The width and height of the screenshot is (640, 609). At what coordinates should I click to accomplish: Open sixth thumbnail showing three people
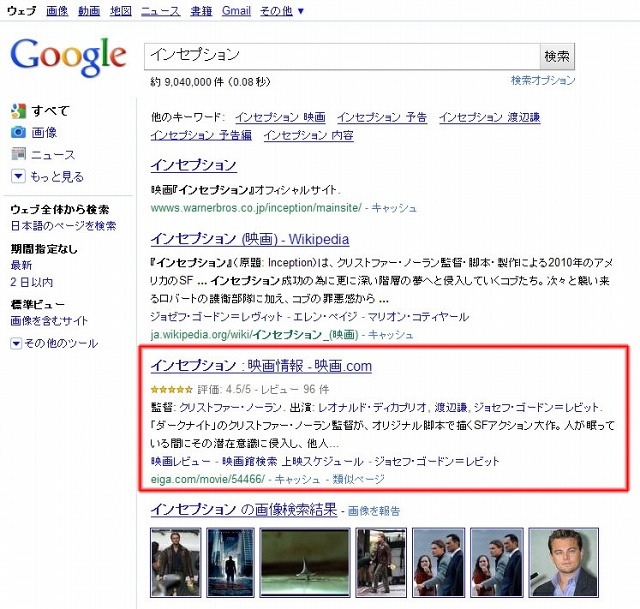click(497, 562)
